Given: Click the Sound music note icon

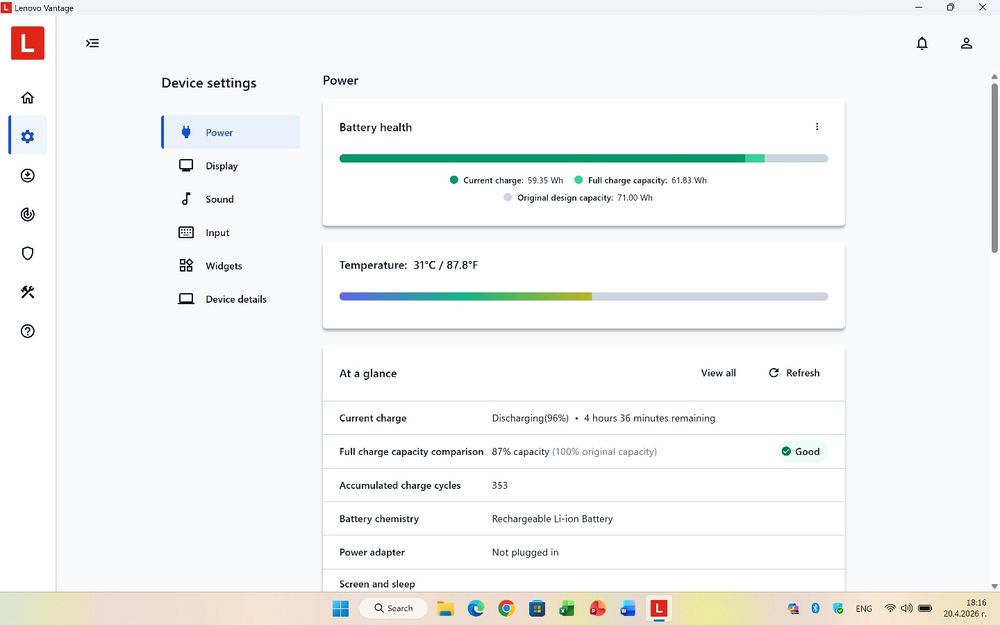Looking at the screenshot, I should [x=186, y=198].
